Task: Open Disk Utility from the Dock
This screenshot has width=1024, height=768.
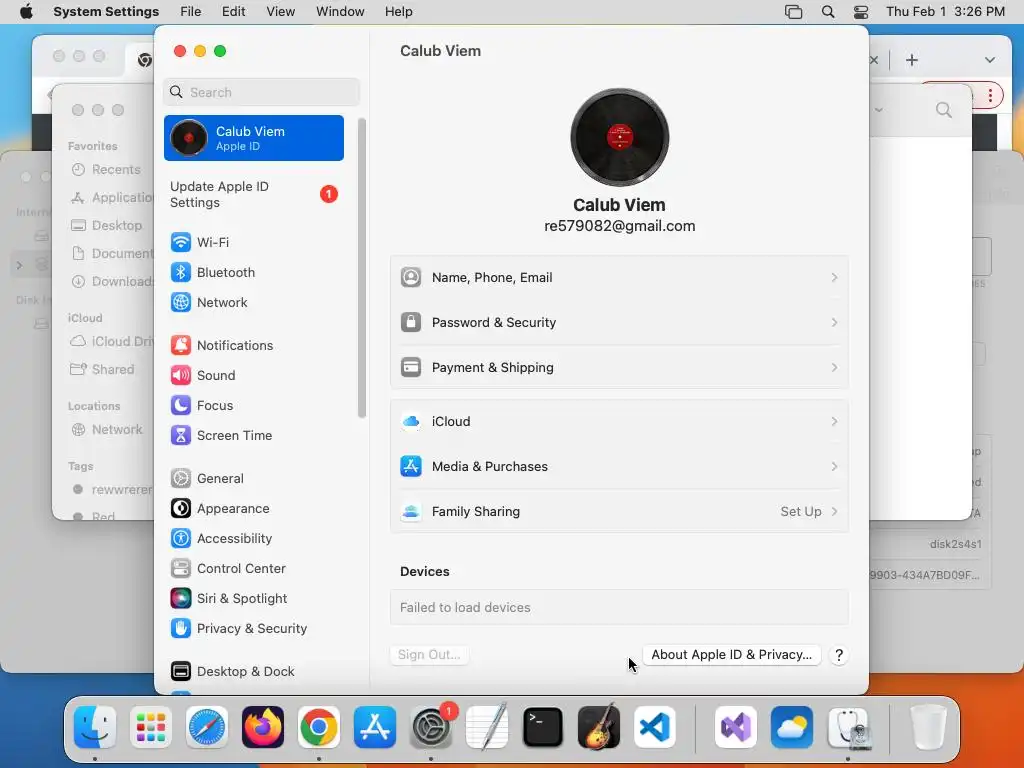Action: pyautogui.click(x=848, y=727)
